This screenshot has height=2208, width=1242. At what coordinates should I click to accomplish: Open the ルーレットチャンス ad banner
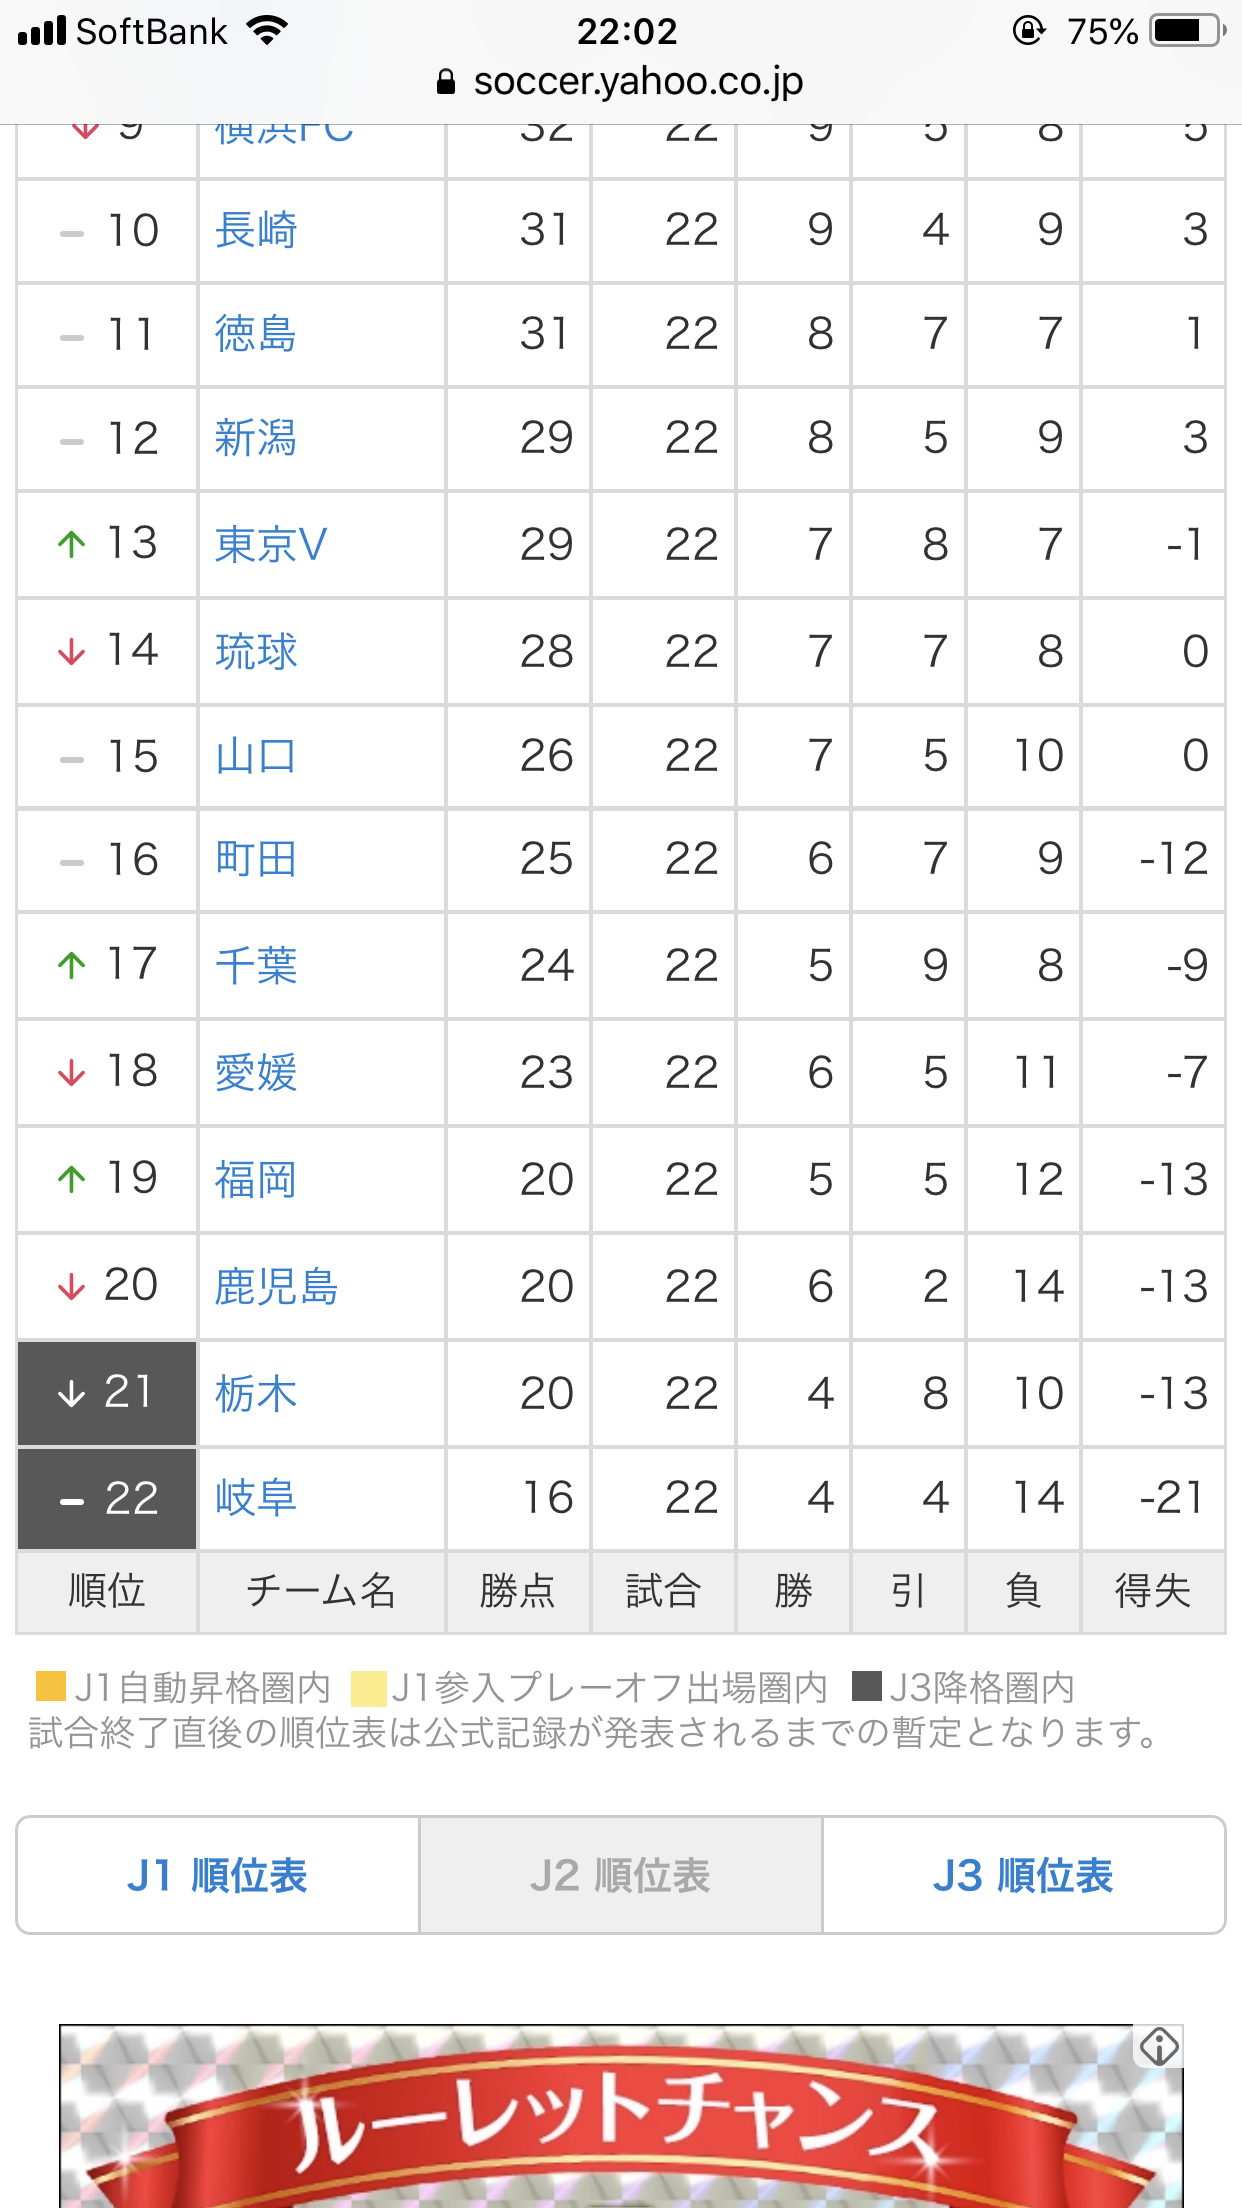coord(620,2120)
